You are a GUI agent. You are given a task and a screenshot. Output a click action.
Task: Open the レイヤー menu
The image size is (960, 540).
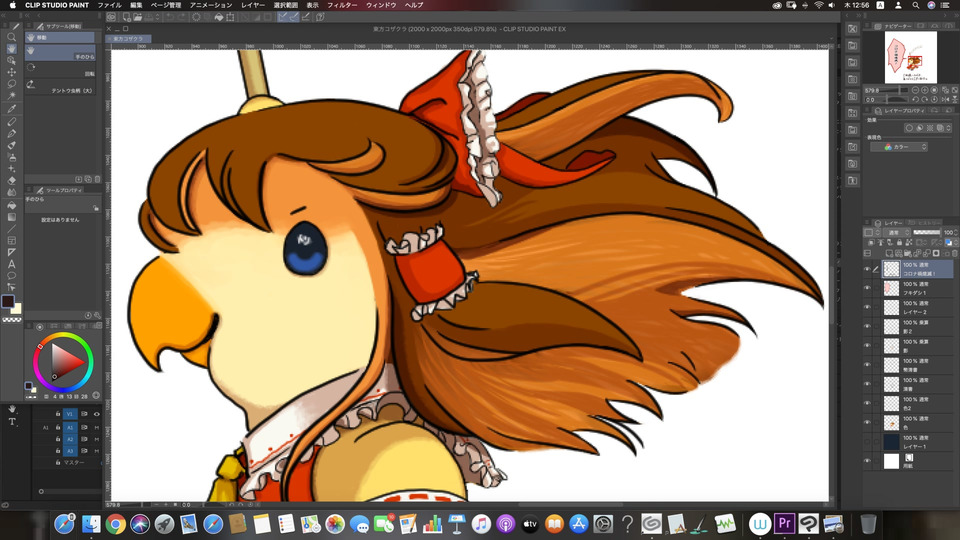[253, 5]
